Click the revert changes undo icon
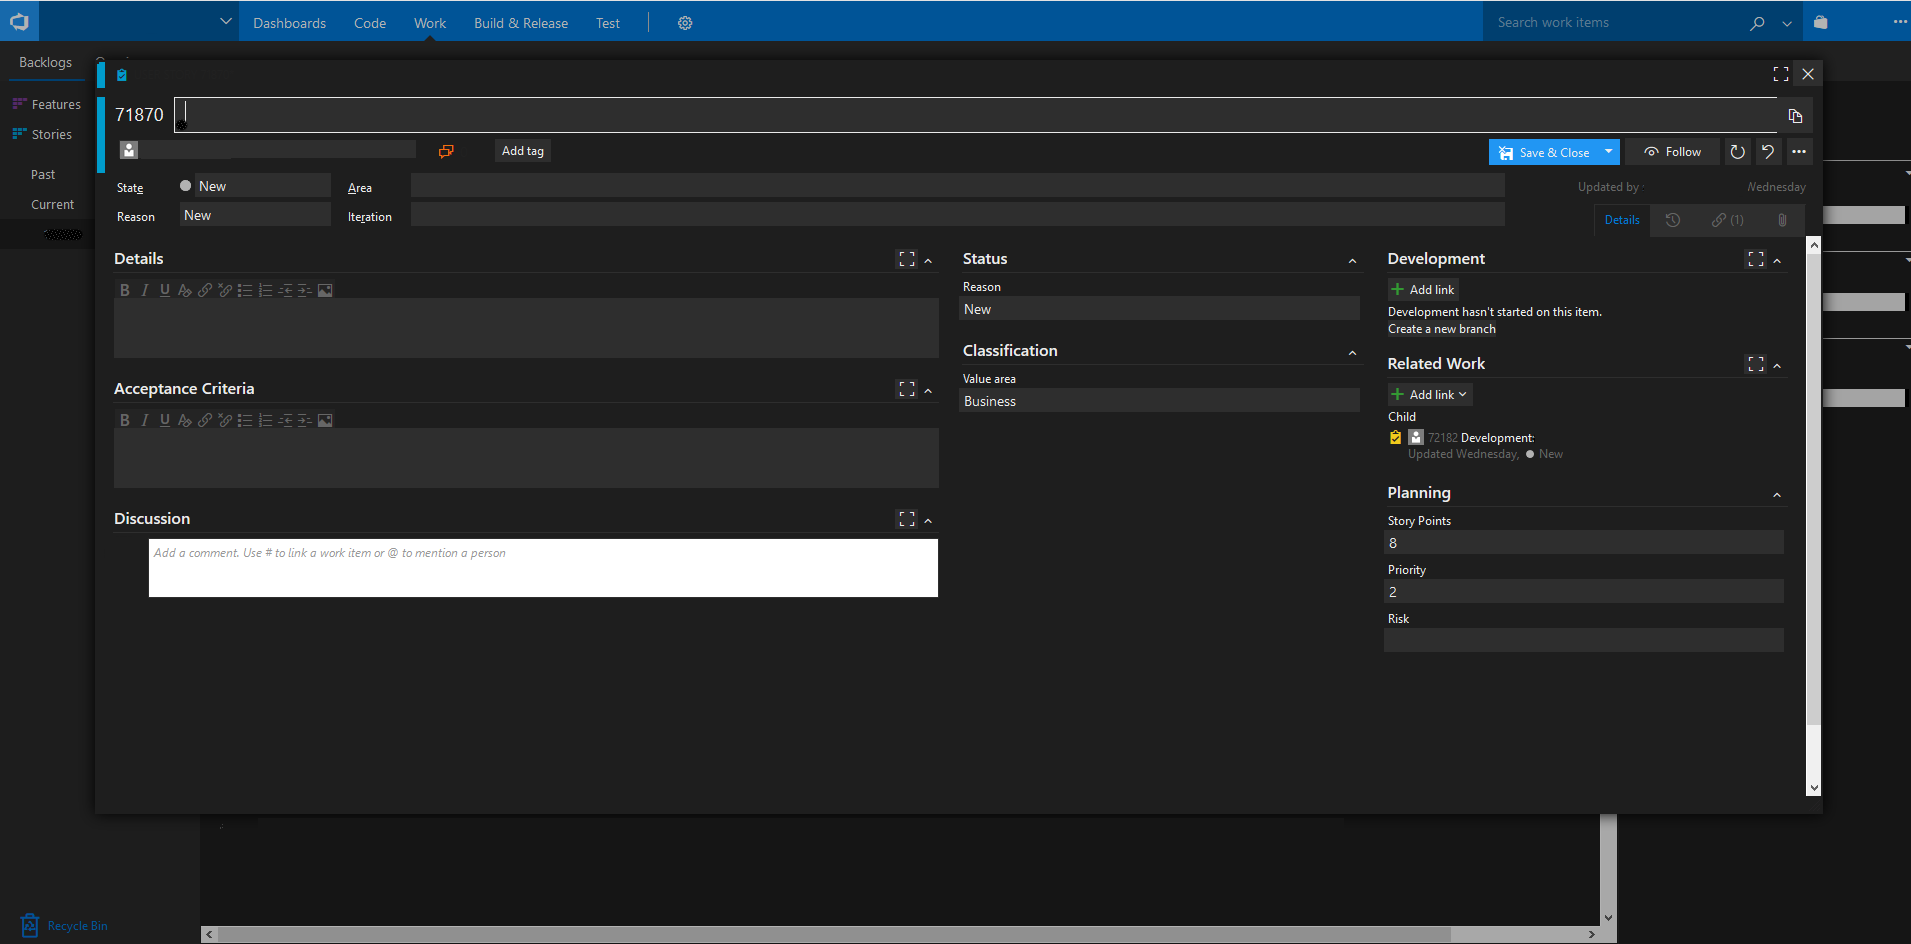Screen dimensions: 1911x944 (x=1768, y=152)
